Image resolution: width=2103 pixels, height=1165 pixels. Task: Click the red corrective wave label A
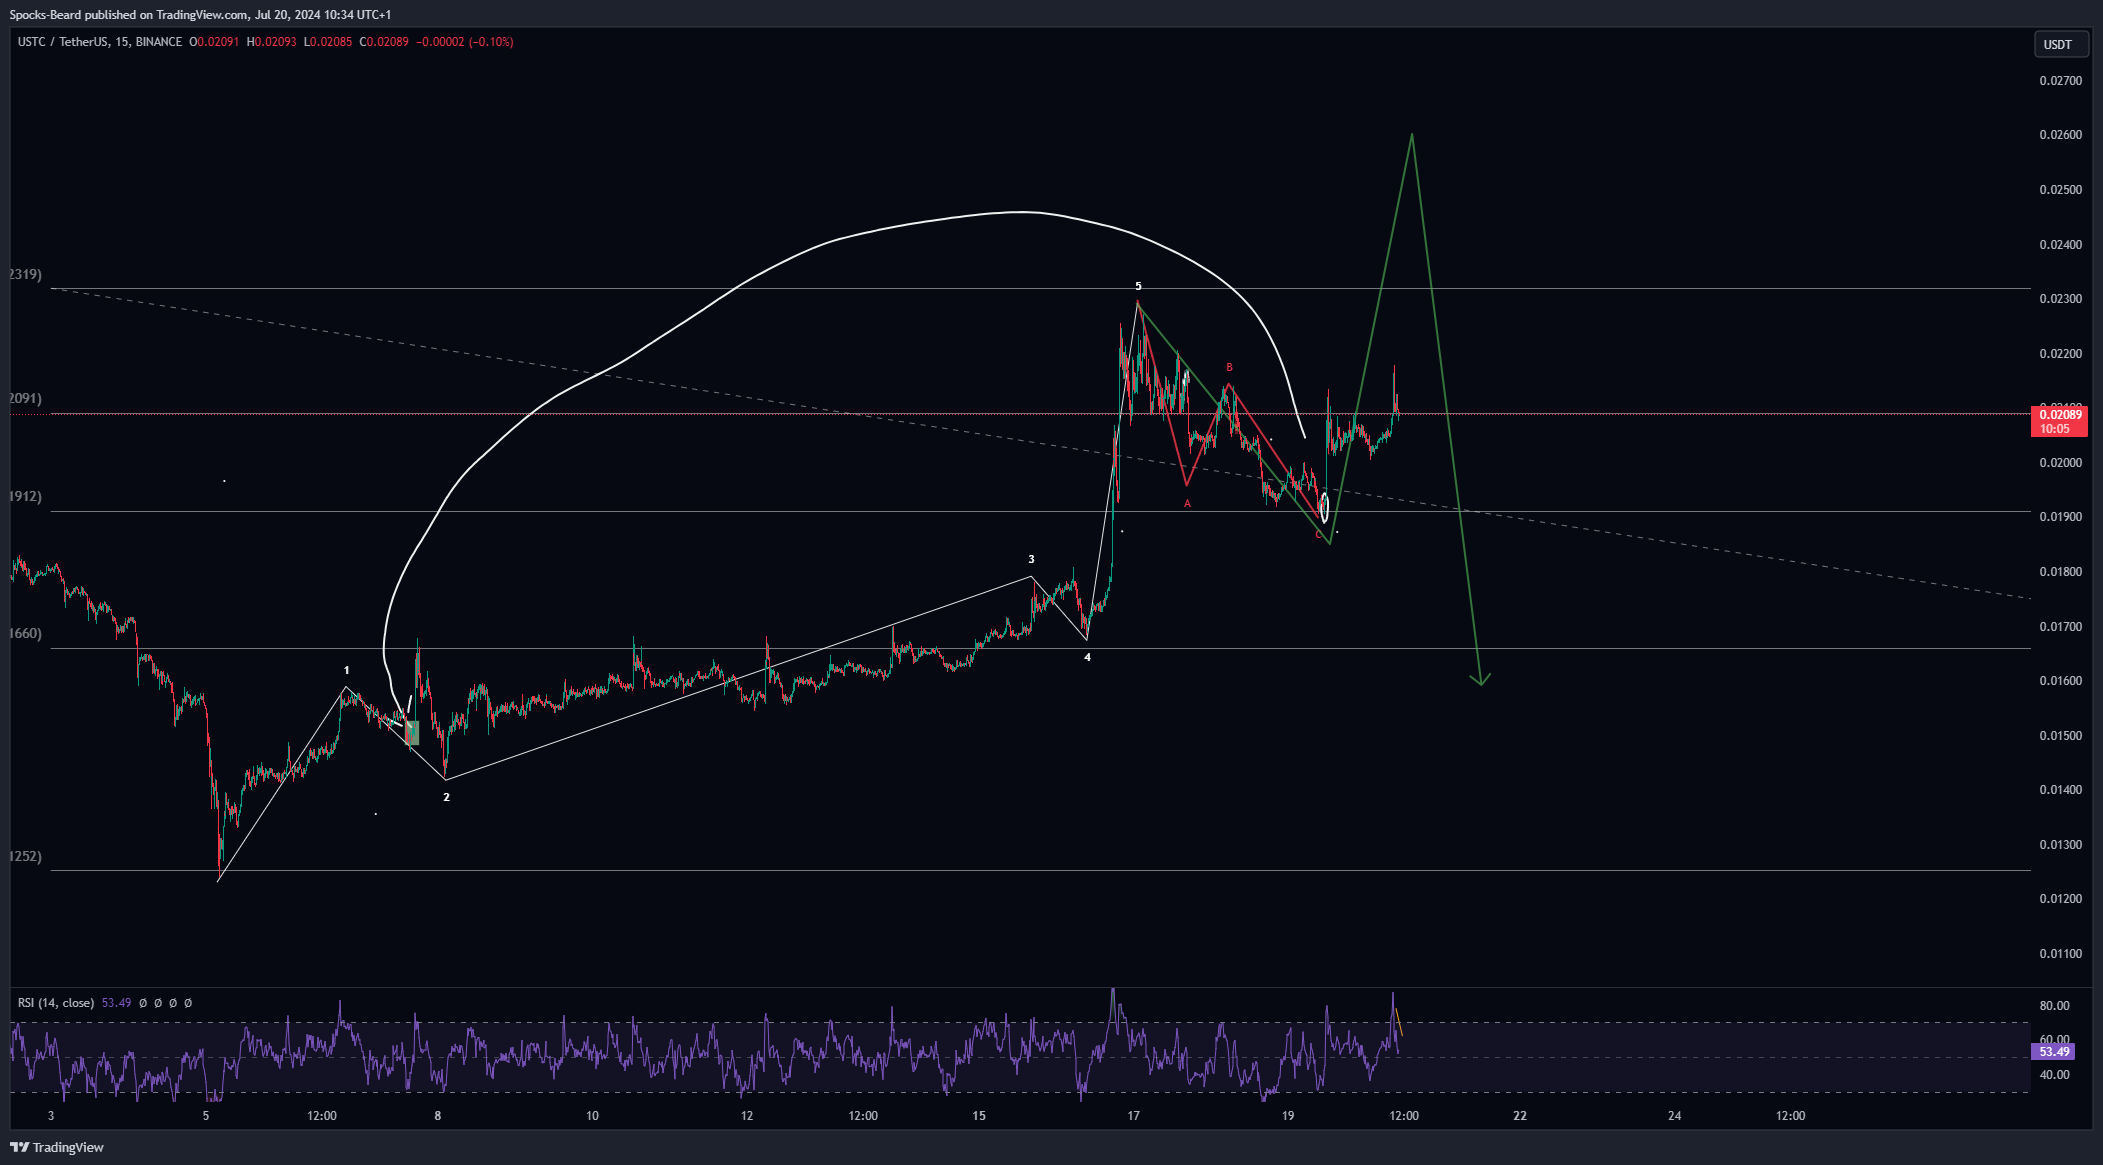coord(1187,504)
